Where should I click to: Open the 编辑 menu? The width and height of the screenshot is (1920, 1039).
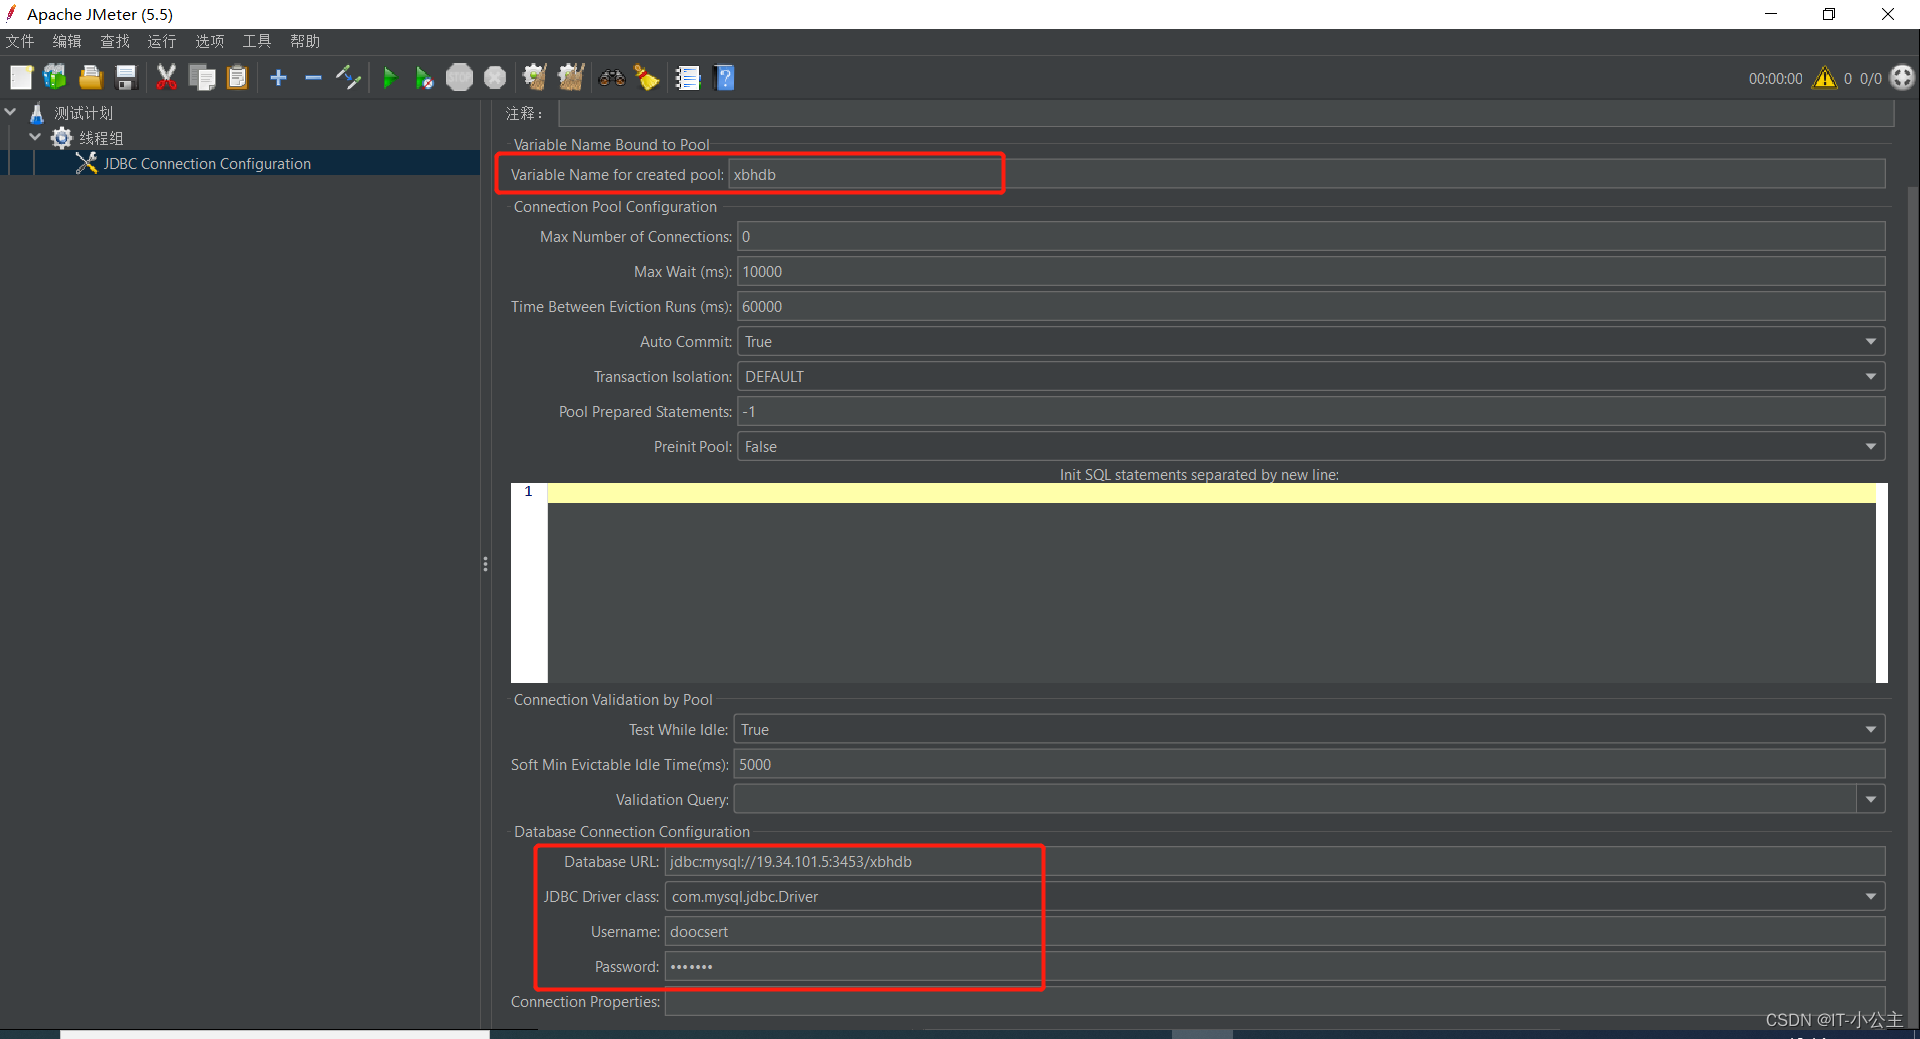coord(67,41)
